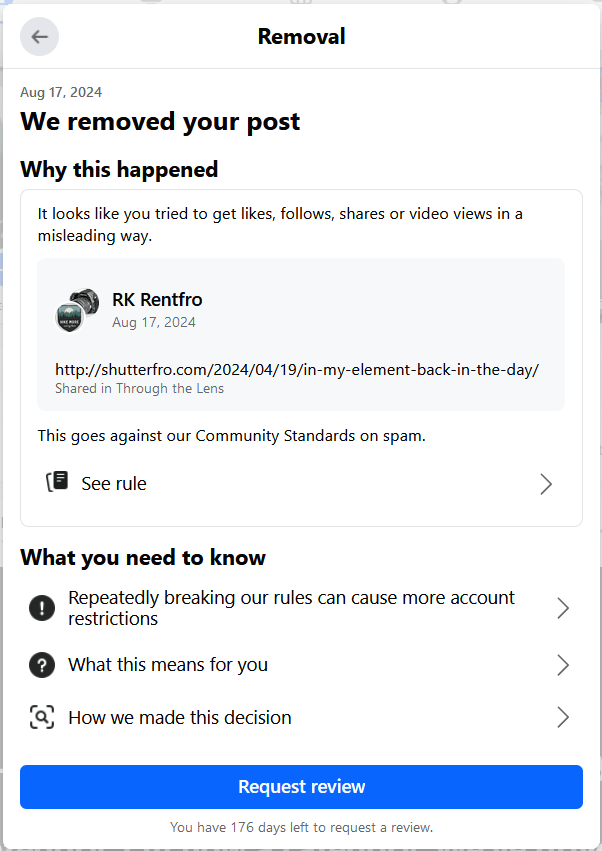Expand the account restrictions row chevron

[x=563, y=608]
